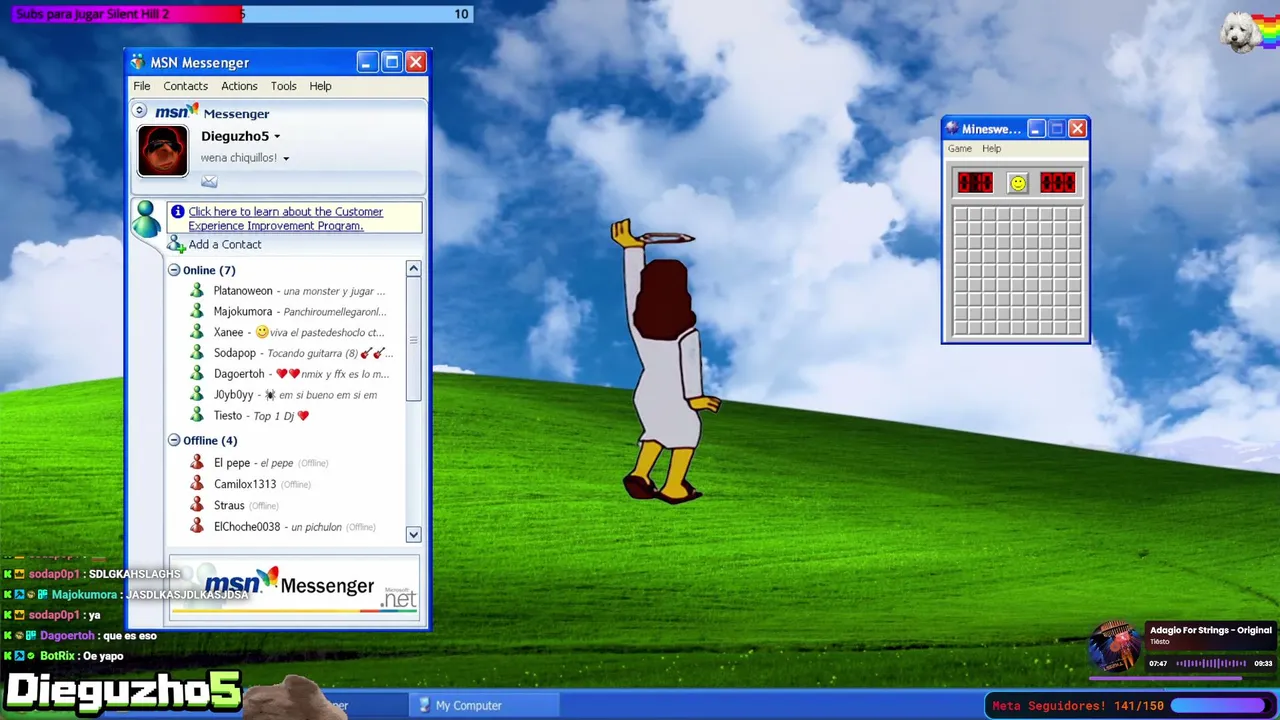The width and height of the screenshot is (1280, 720).
Task: Click Sodapop's online status icon
Action: coord(197,353)
